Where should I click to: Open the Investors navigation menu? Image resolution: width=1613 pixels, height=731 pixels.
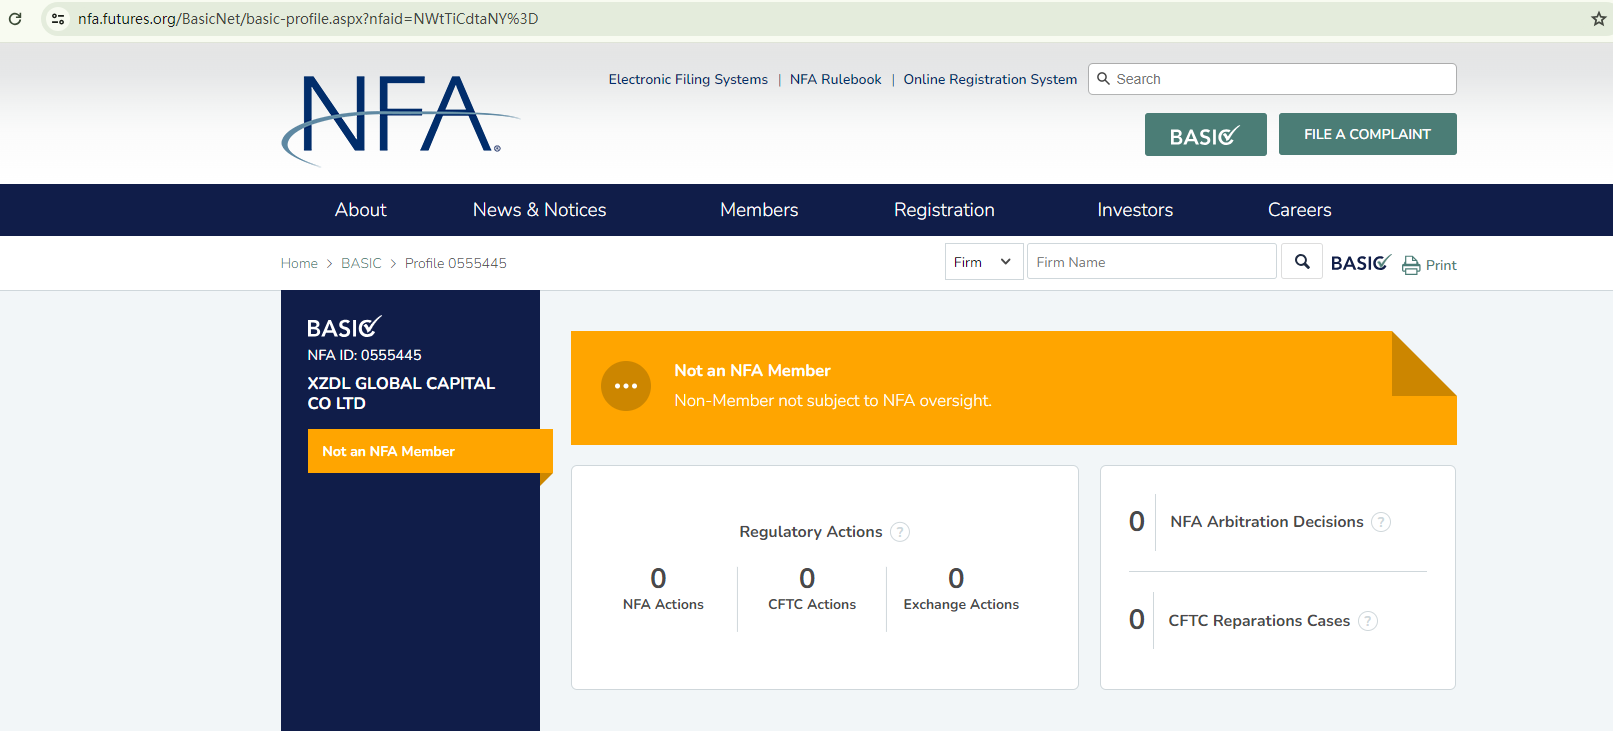[x=1135, y=210]
